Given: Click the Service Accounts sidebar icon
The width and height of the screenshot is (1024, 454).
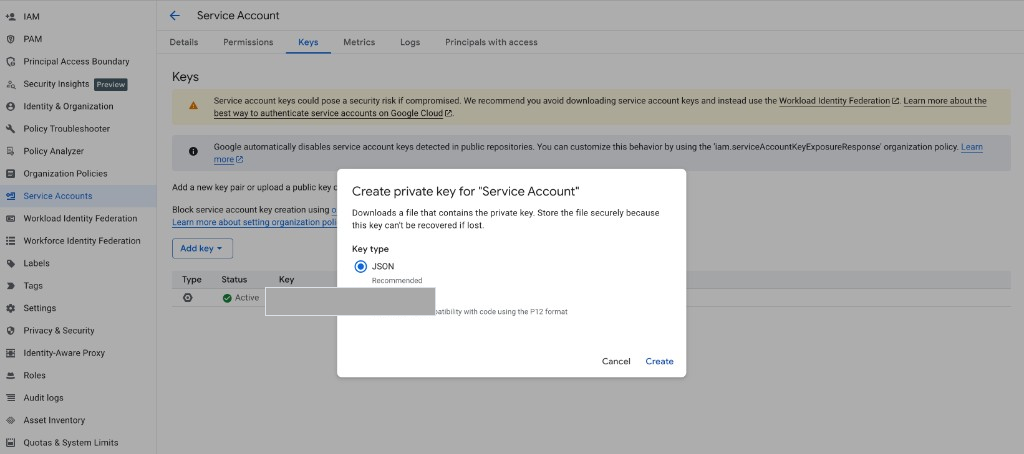Looking at the screenshot, I should (x=10, y=196).
